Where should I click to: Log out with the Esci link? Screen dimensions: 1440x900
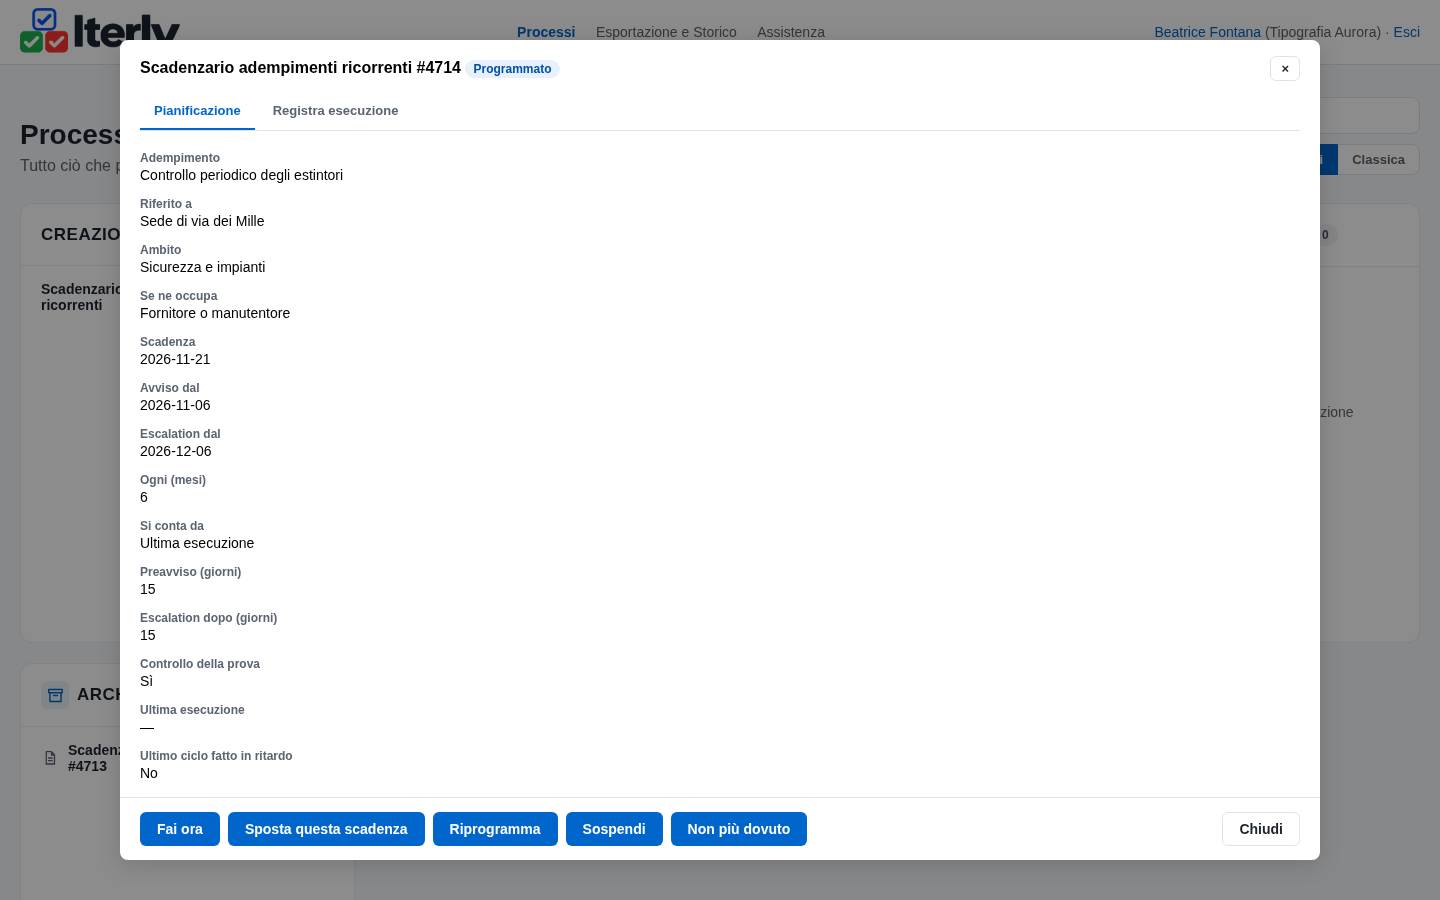pos(1406,32)
